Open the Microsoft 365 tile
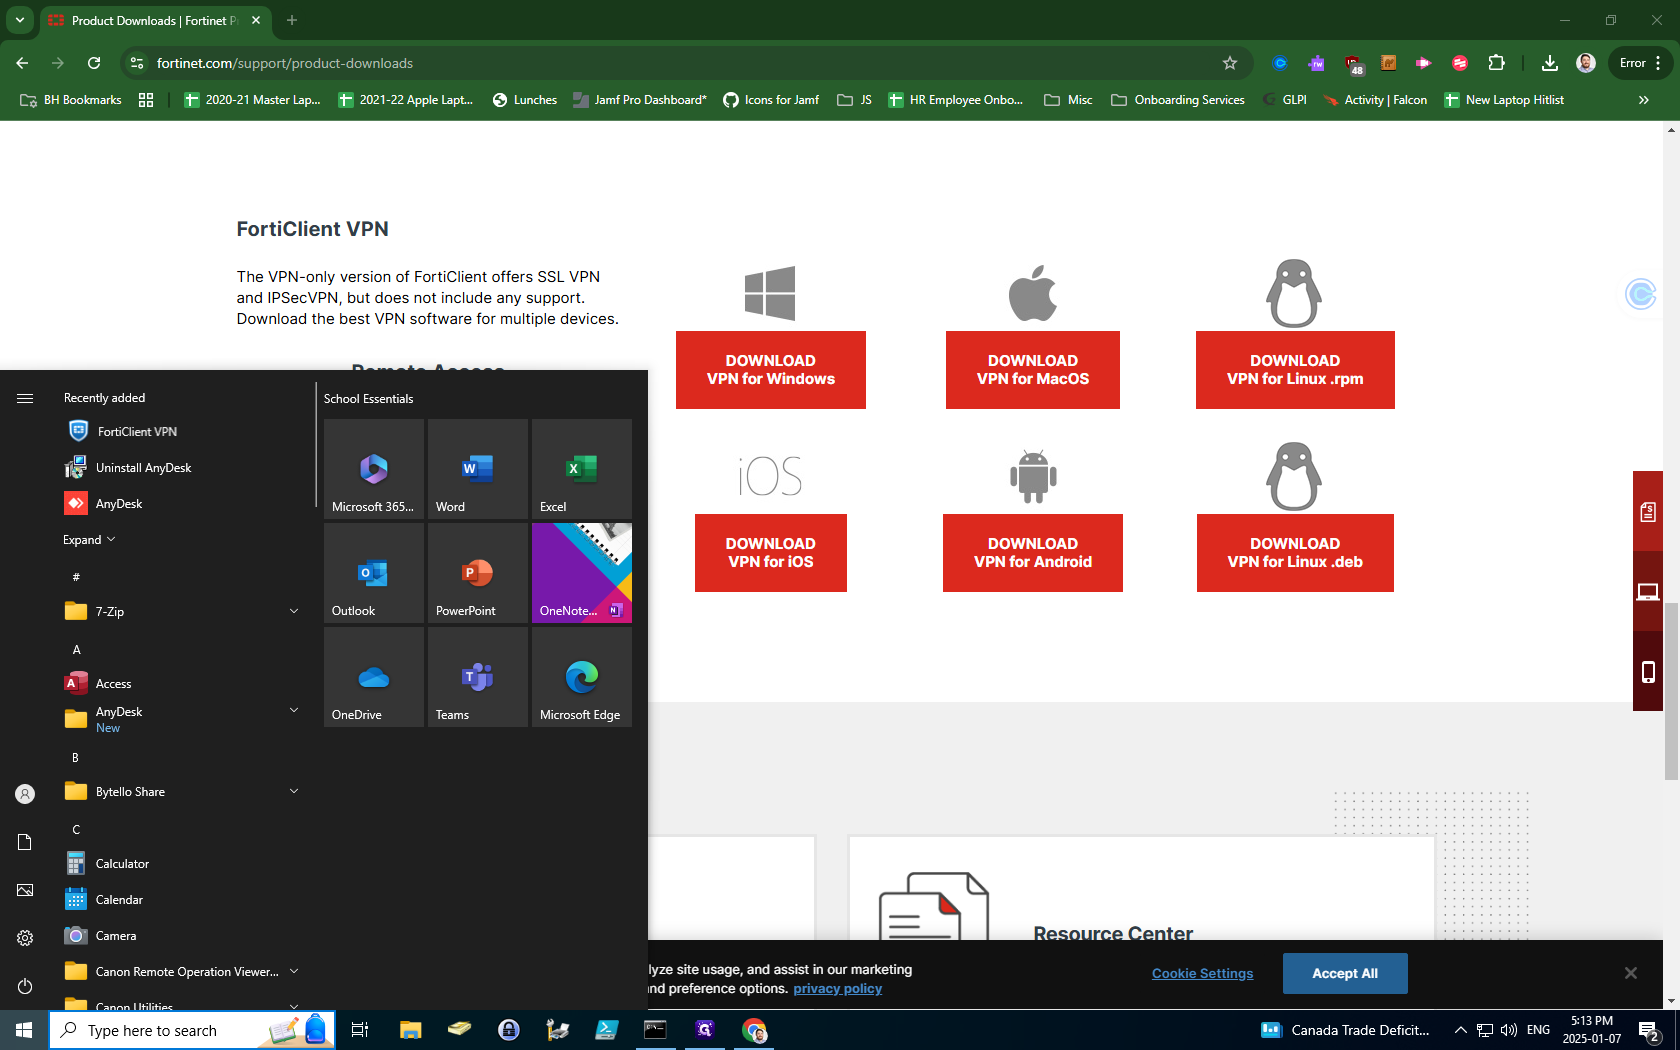The width and height of the screenshot is (1680, 1050). point(374,469)
